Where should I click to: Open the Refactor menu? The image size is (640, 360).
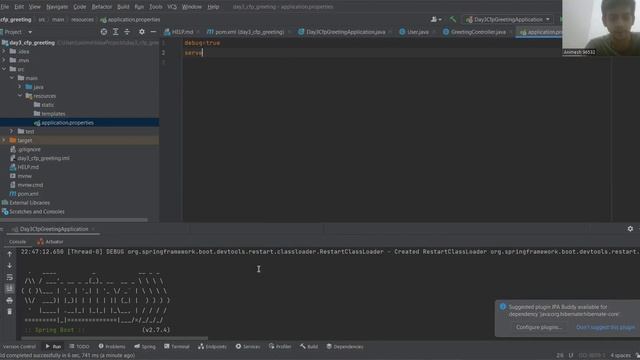[x=102, y=7]
